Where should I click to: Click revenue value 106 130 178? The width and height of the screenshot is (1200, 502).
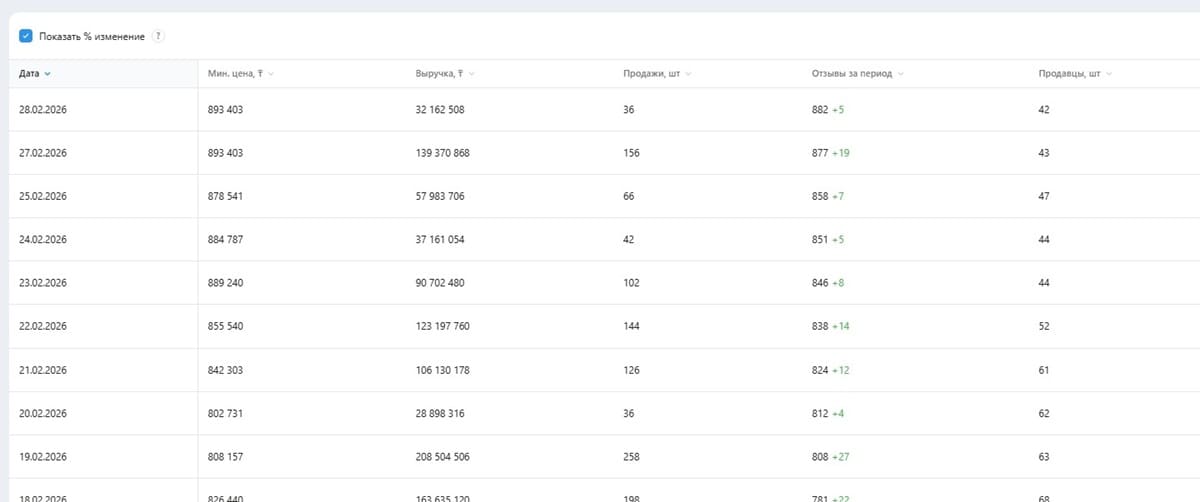coord(443,370)
